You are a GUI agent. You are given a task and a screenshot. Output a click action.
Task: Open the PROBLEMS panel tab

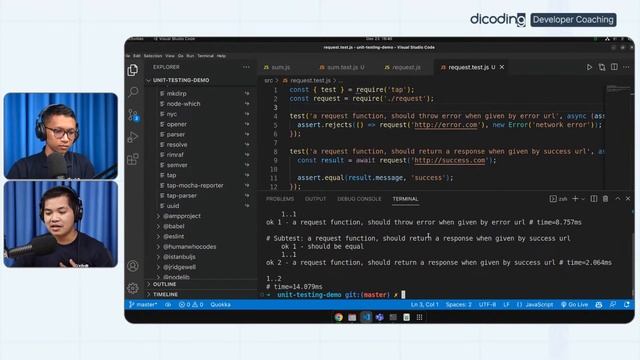tap(280, 199)
